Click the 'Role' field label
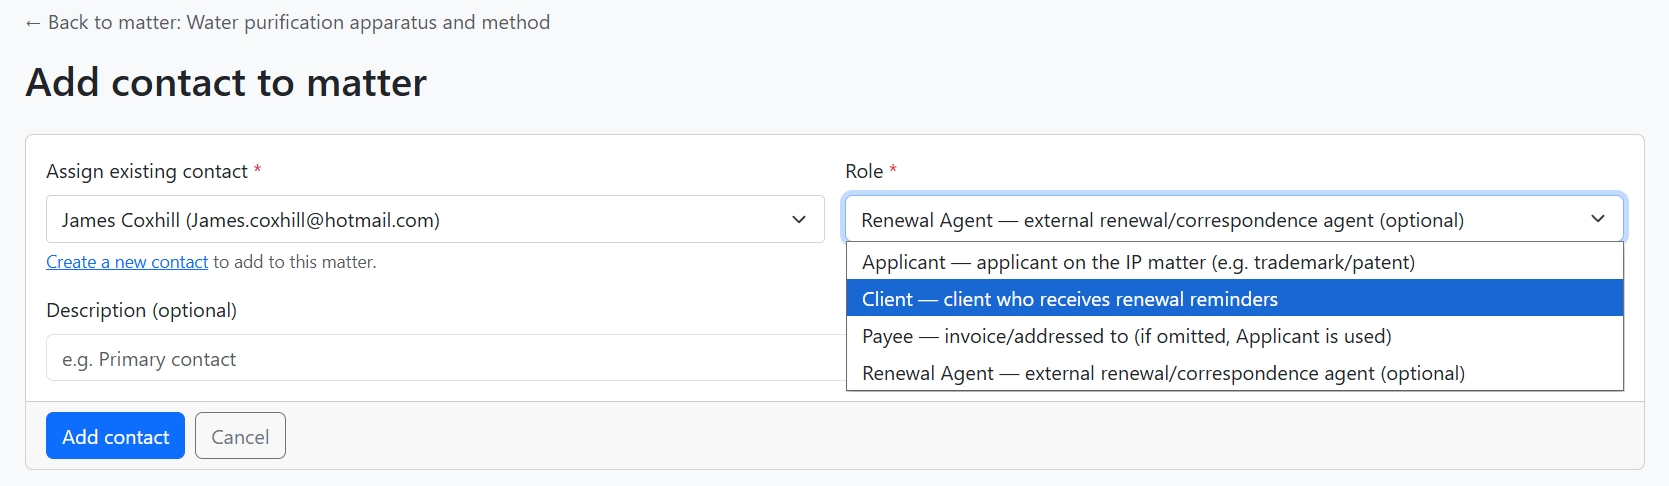This screenshot has width=1669, height=486. (864, 172)
